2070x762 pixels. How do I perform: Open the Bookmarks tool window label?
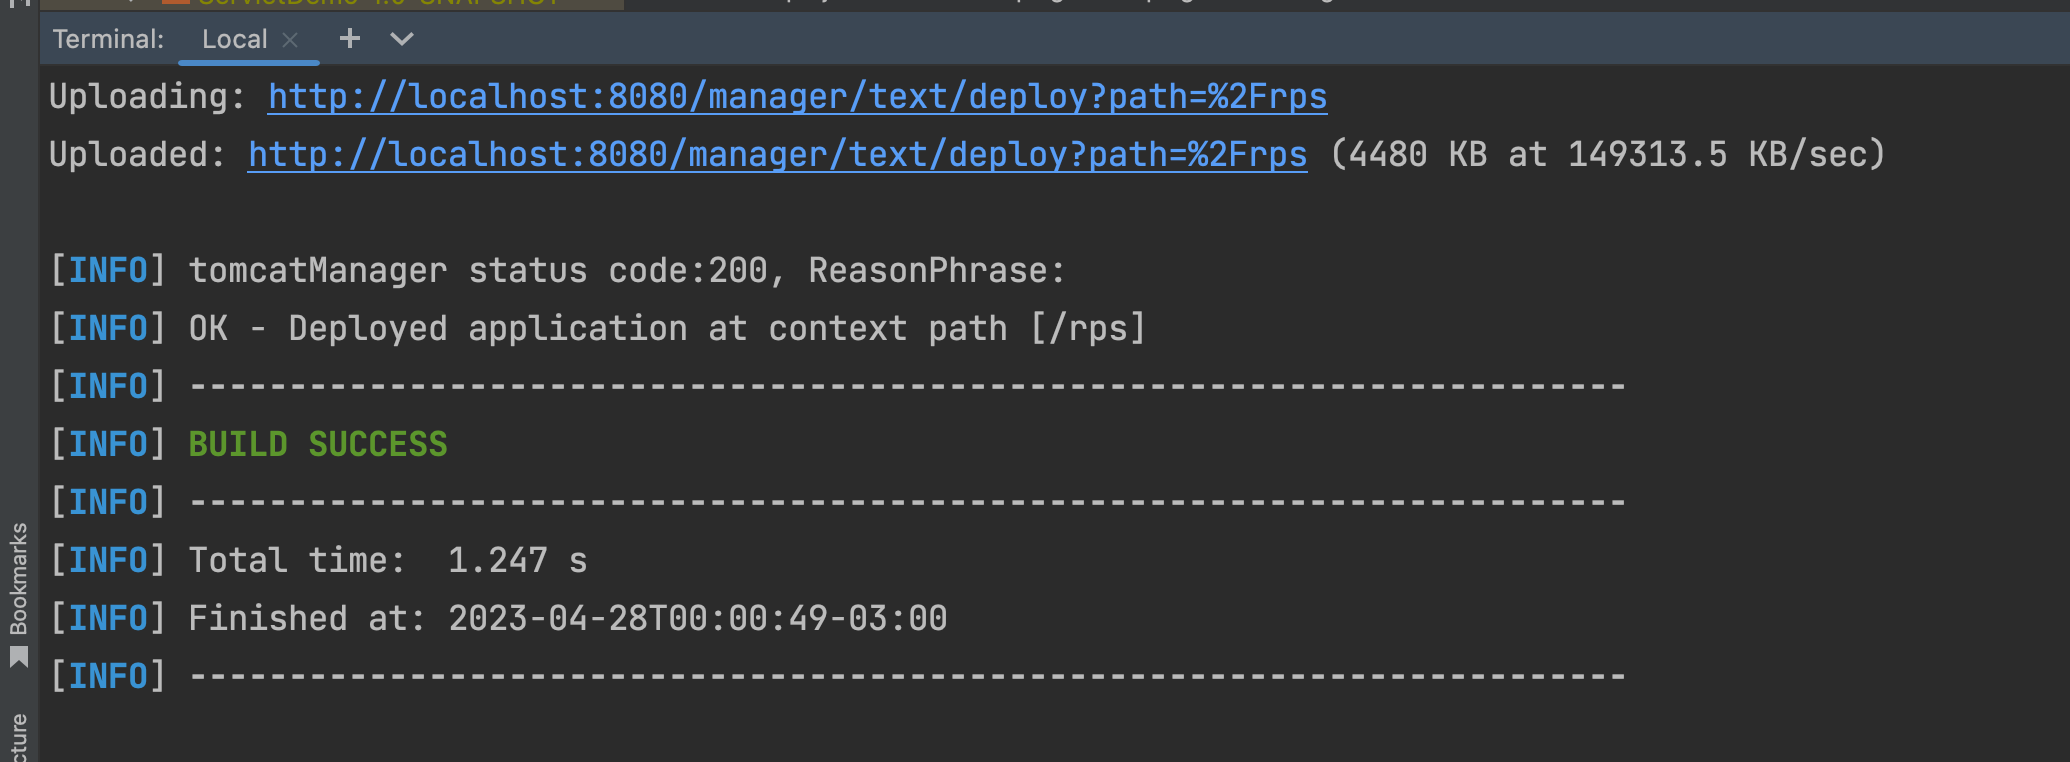(x=18, y=579)
